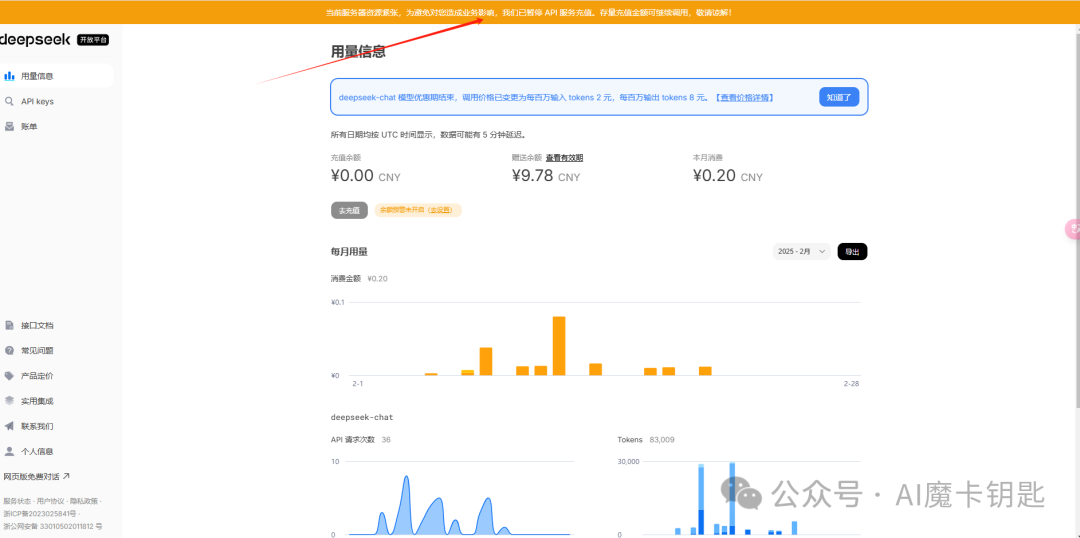Open the 浙ICP备2023025841号 link
This screenshot has width=1080, height=538.
coord(39,514)
